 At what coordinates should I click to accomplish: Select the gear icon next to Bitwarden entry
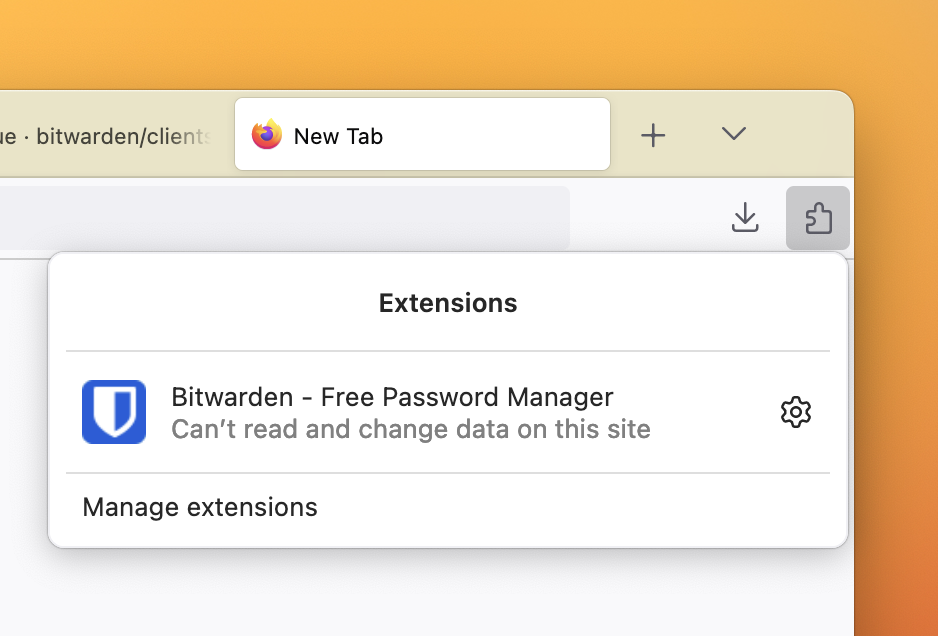coord(796,411)
